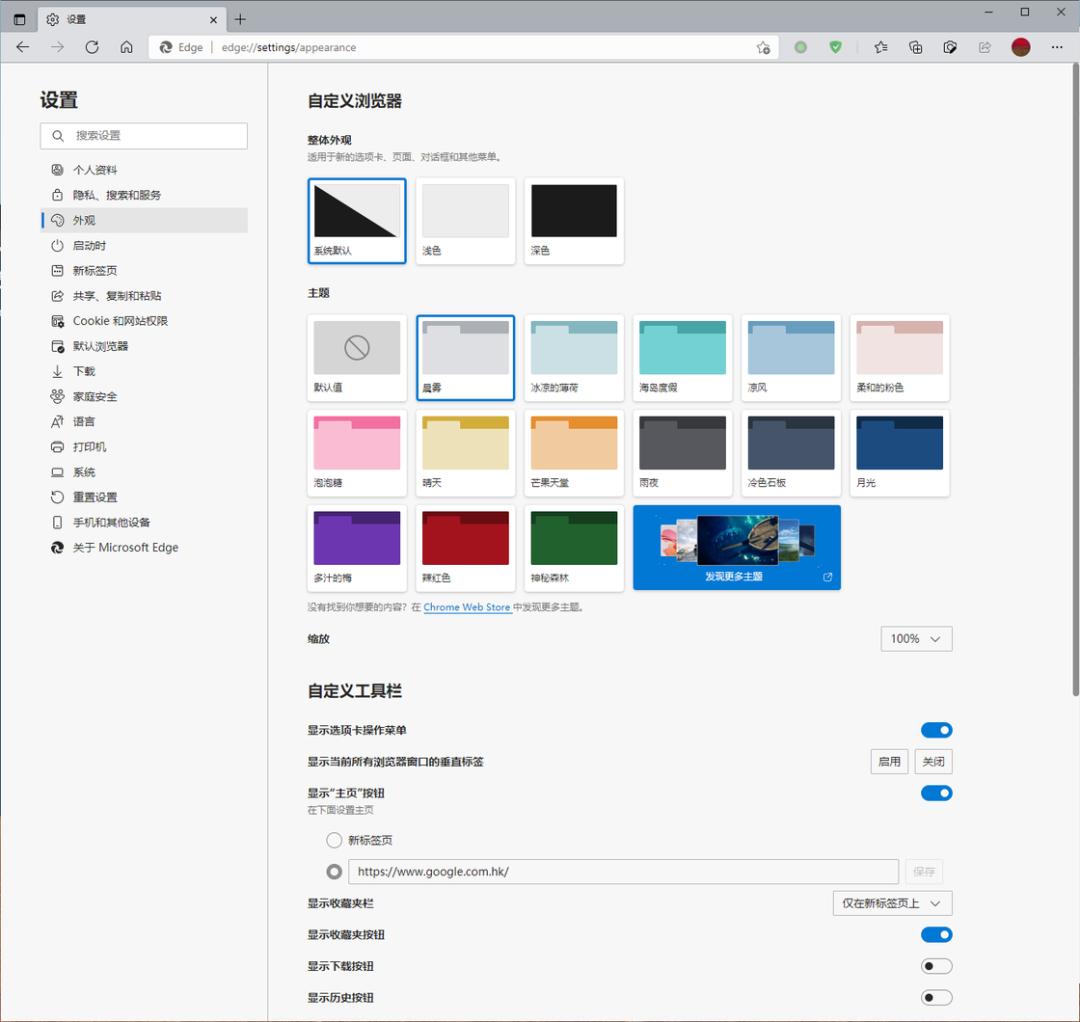Open 隐私、搜索和服务 in settings sidebar

pos(116,195)
